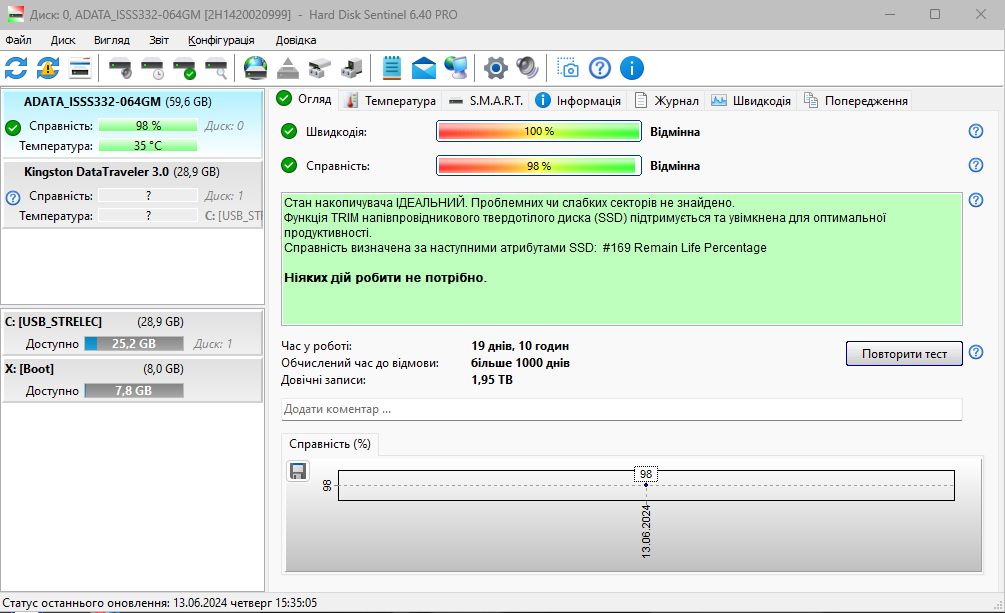Viewport: 1005px width, 613px height.
Task: Click the Ніяких дій робити не потрібно text
Action: coord(385,278)
